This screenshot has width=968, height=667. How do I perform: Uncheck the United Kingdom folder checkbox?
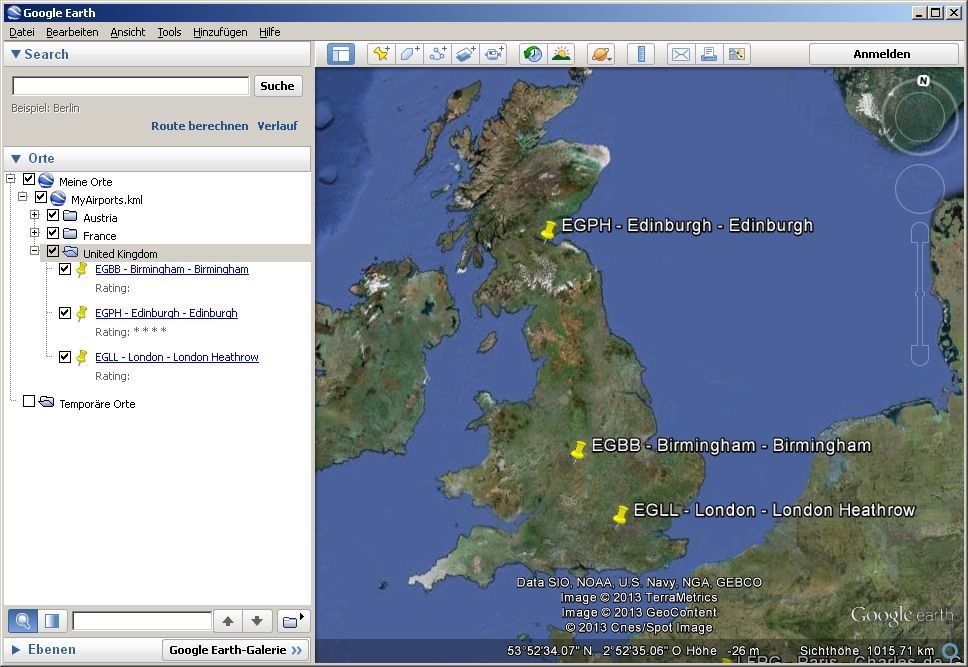click(53, 251)
